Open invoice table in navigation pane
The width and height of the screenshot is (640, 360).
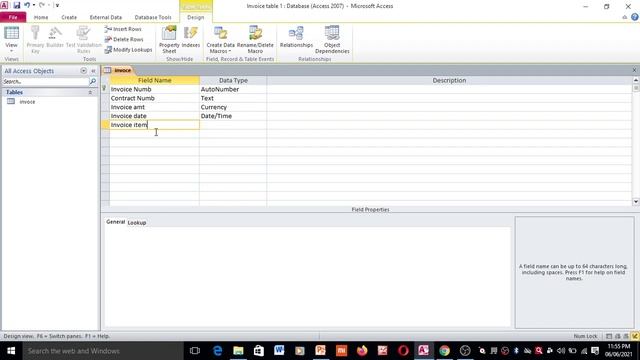(x=27, y=102)
